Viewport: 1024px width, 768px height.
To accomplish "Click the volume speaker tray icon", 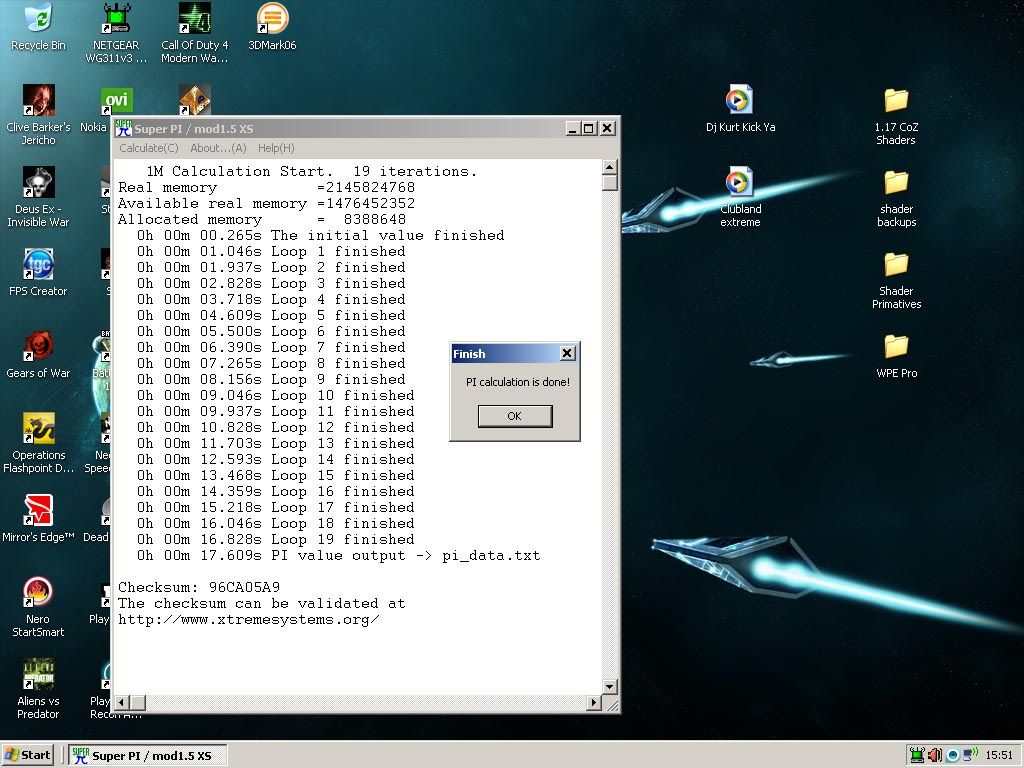I will 935,755.
